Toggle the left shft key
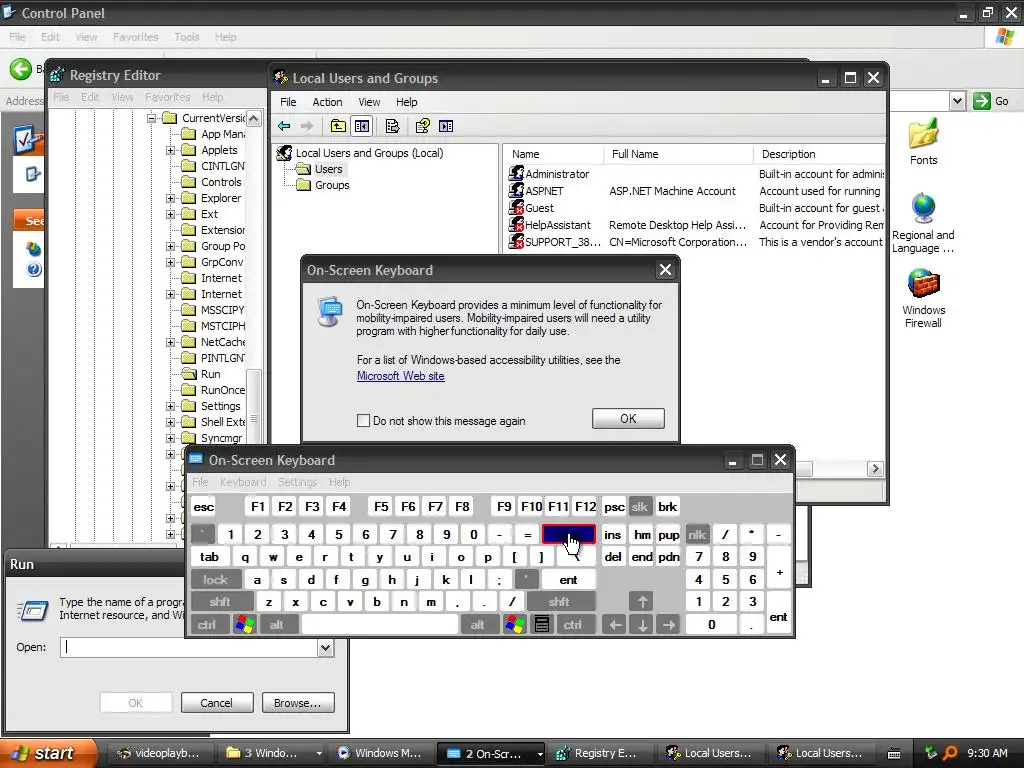The image size is (1024, 768). [x=220, y=602]
